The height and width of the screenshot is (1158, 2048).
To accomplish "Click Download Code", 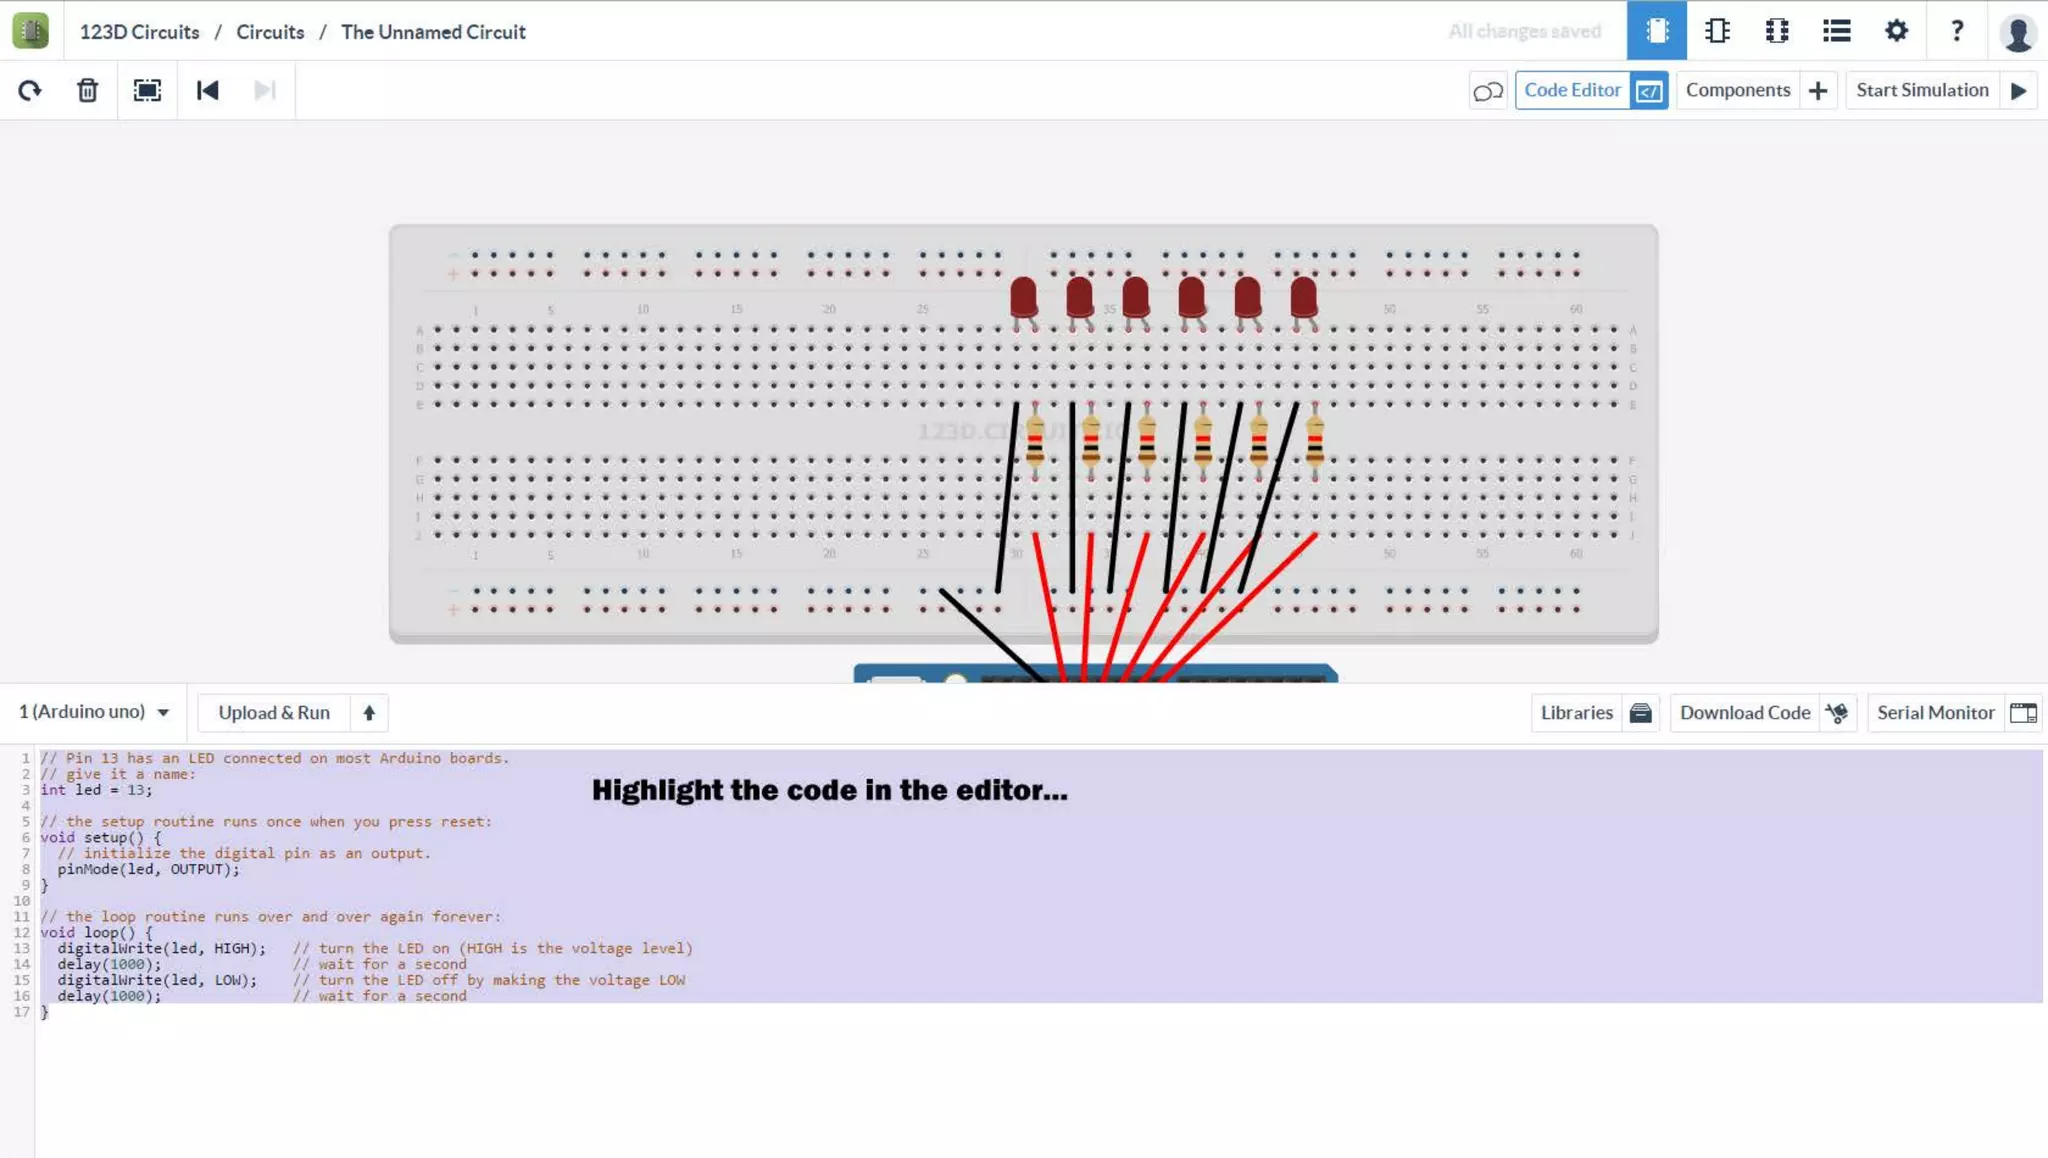I will tap(1745, 713).
